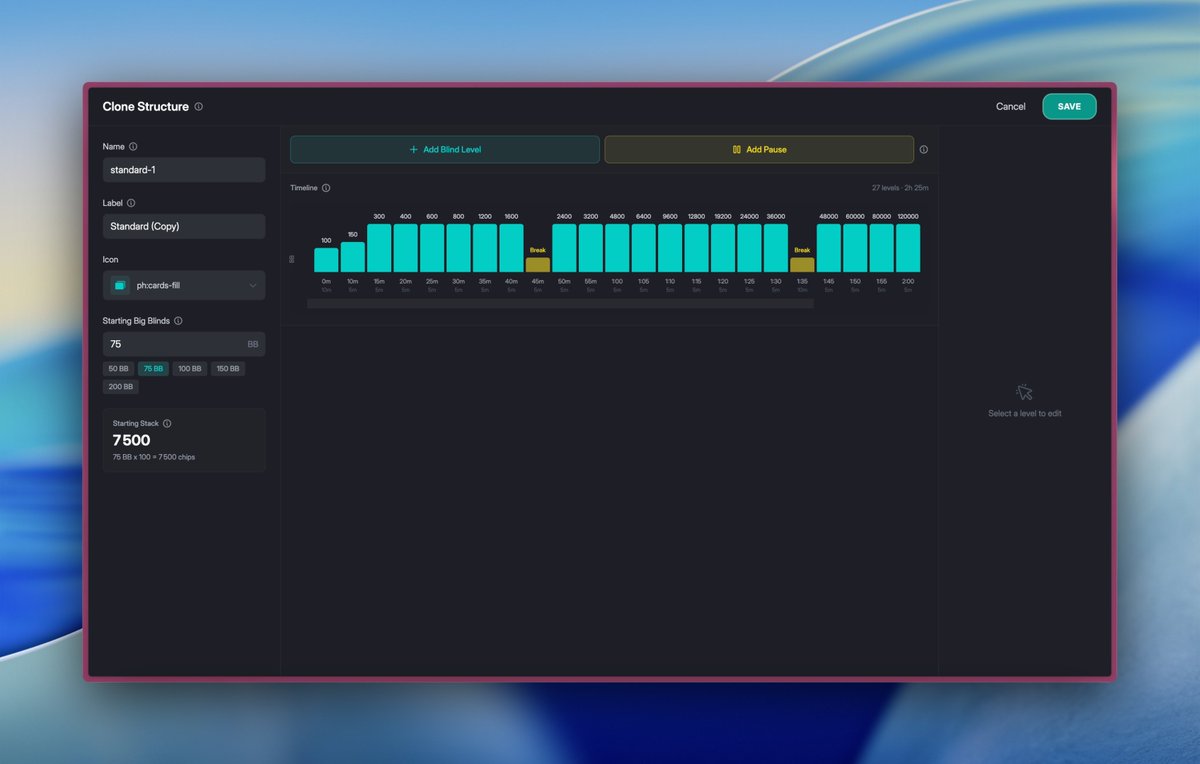The height and width of the screenshot is (764, 1200).
Task: Select the 50 BB preset
Action: pos(119,369)
